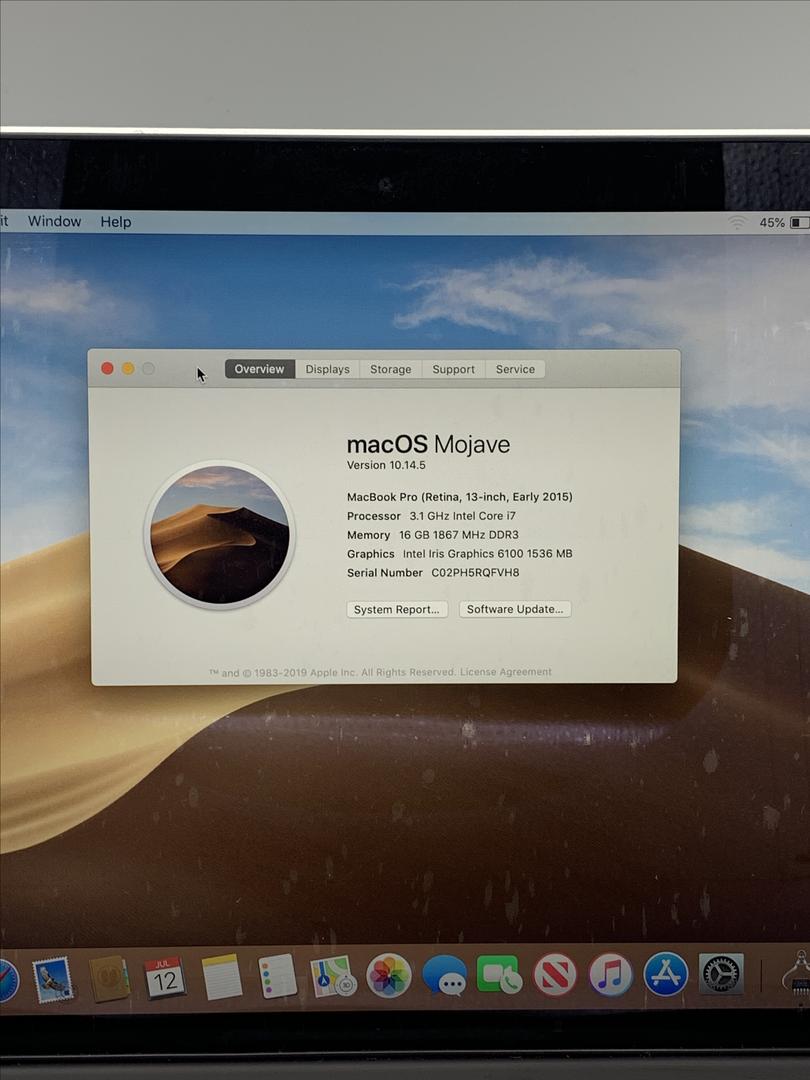810x1080 pixels.
Task: Click the battery status icon
Action: click(800, 222)
